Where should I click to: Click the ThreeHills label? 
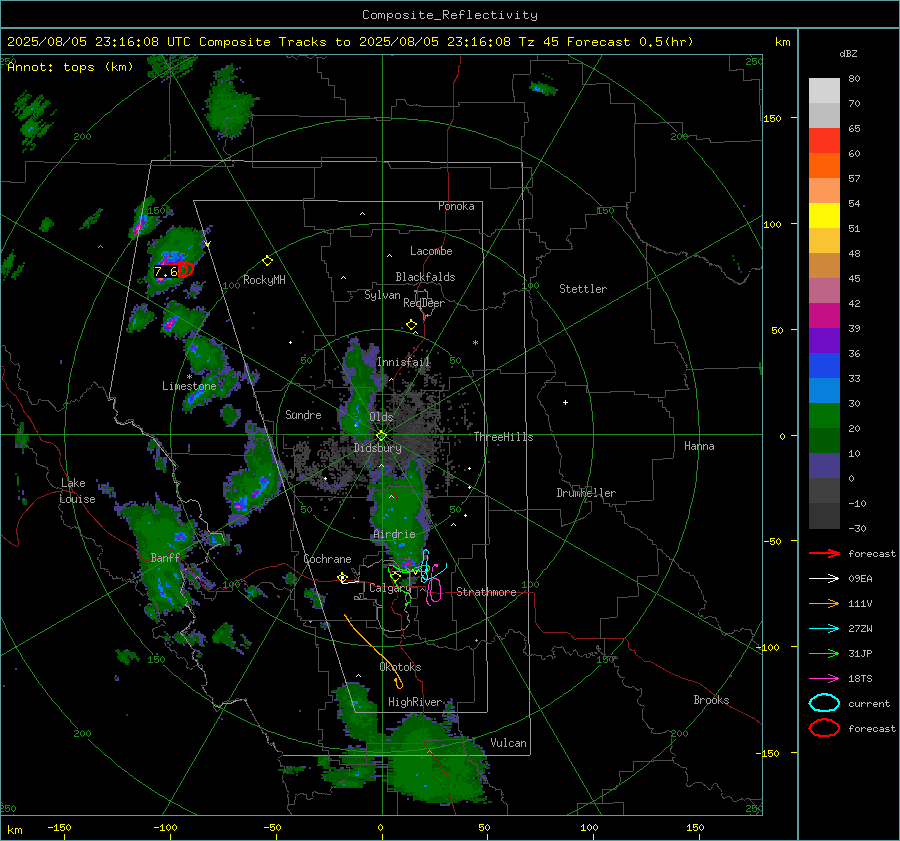[x=503, y=437]
